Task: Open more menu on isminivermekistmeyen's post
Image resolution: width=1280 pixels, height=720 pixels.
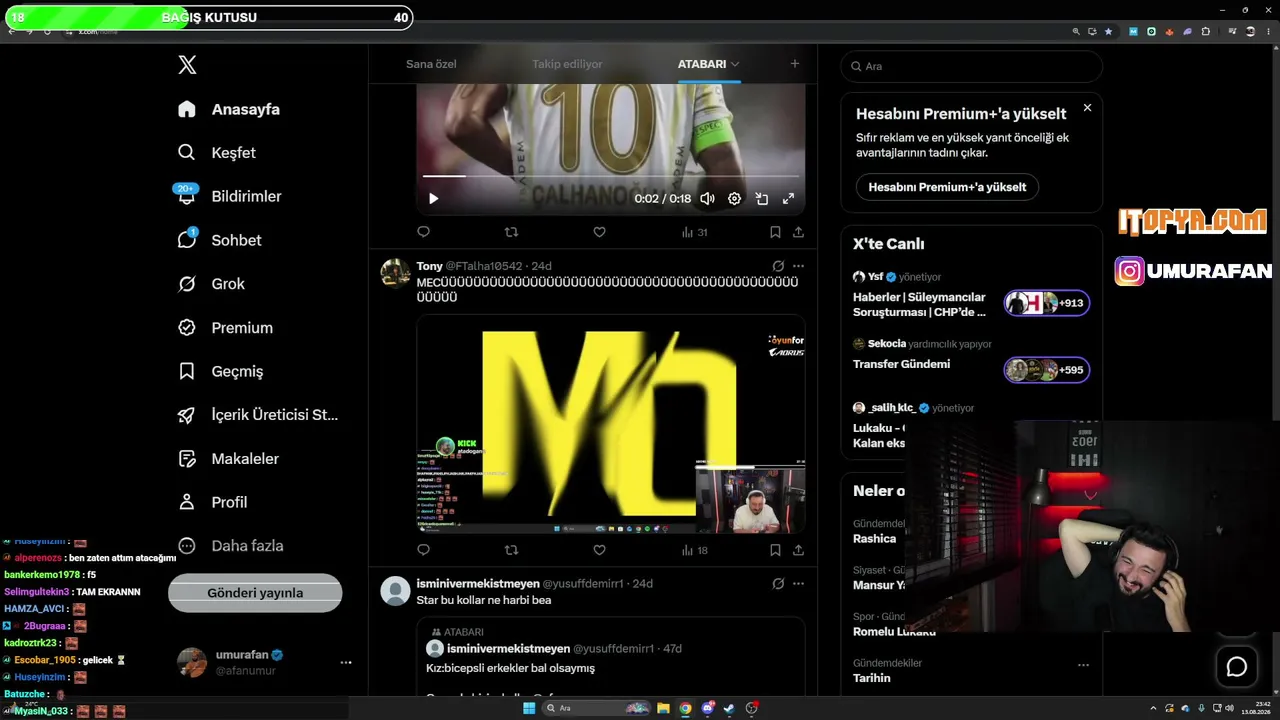Action: [798, 583]
